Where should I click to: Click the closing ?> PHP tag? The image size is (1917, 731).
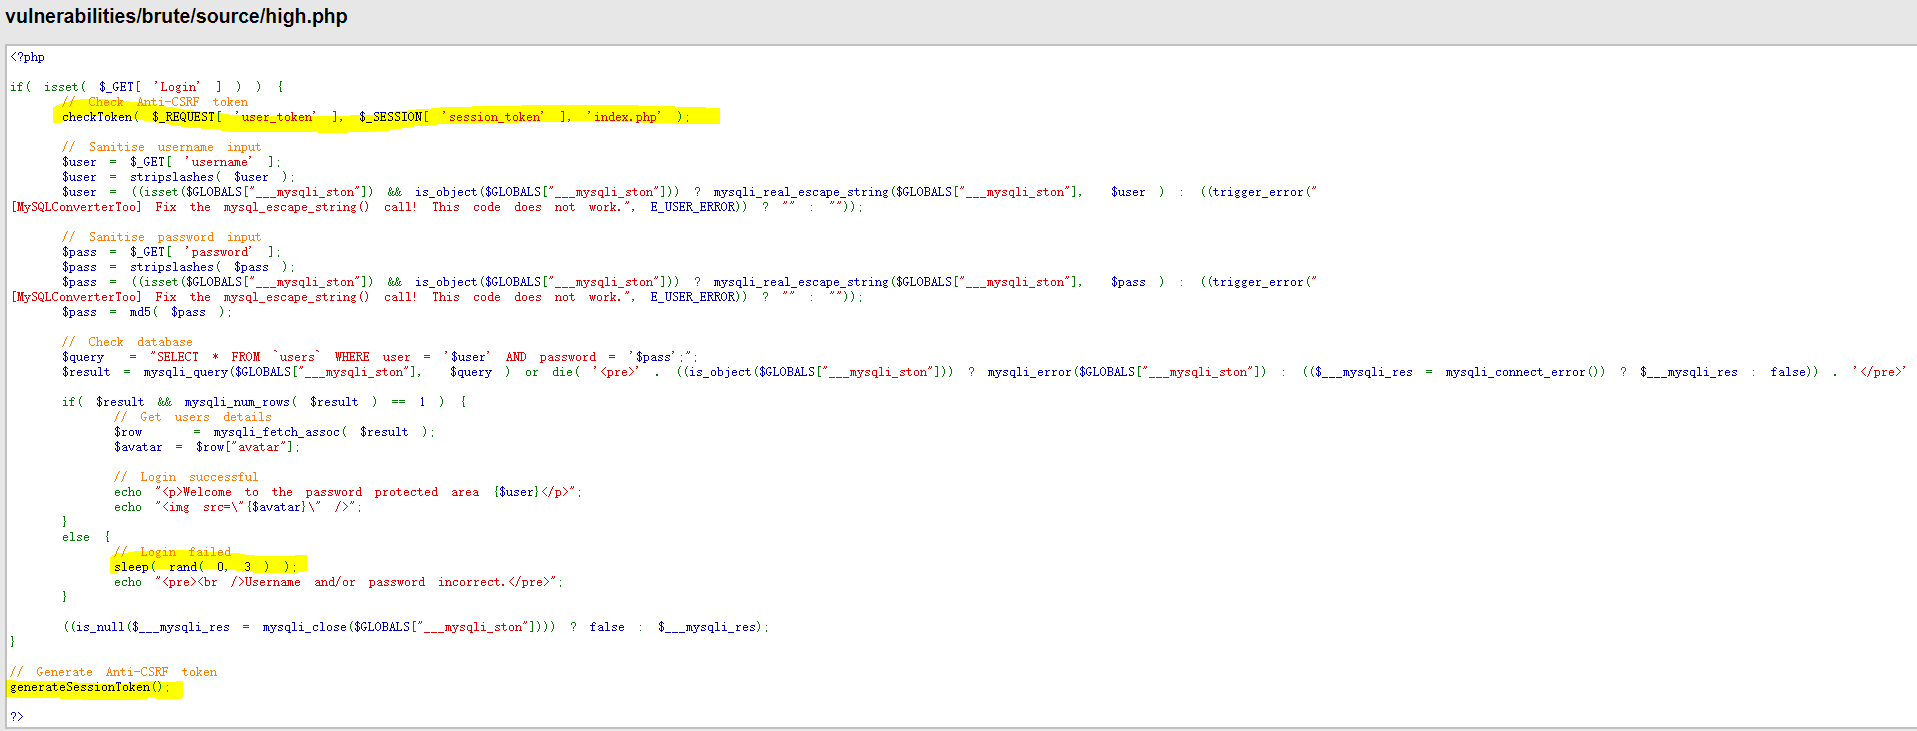point(16,716)
